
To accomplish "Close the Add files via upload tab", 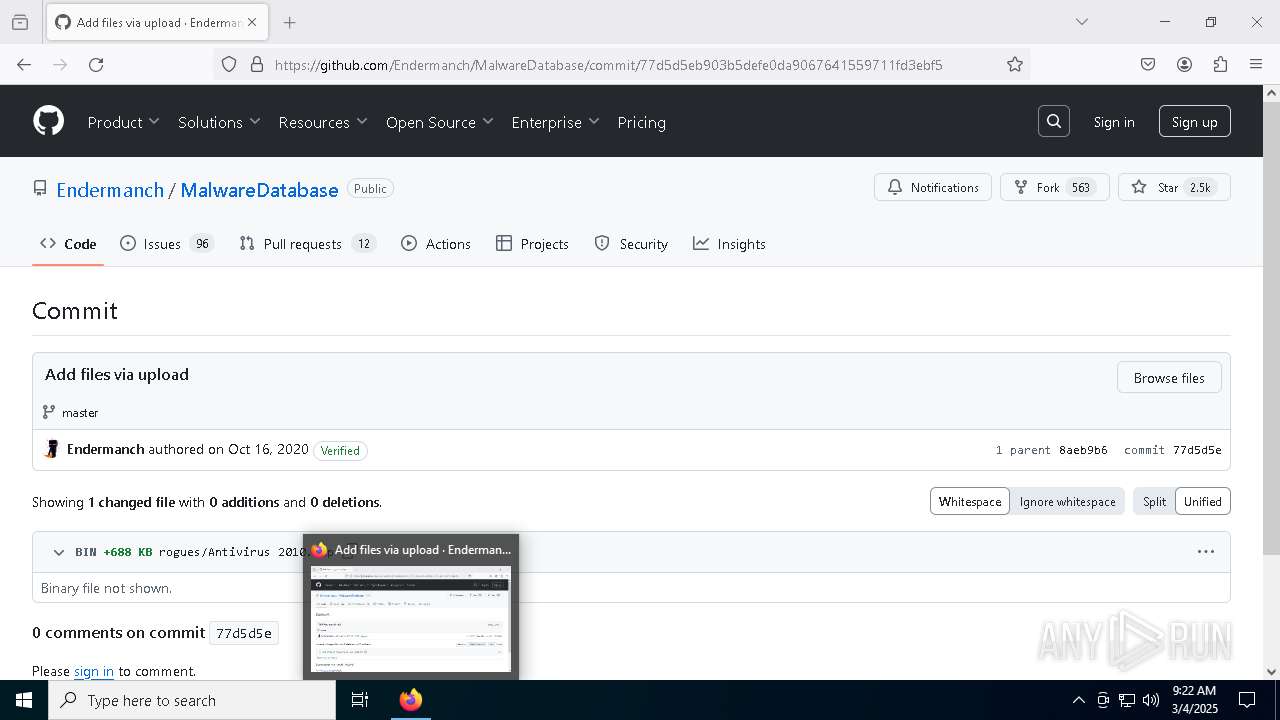I will 252,22.
